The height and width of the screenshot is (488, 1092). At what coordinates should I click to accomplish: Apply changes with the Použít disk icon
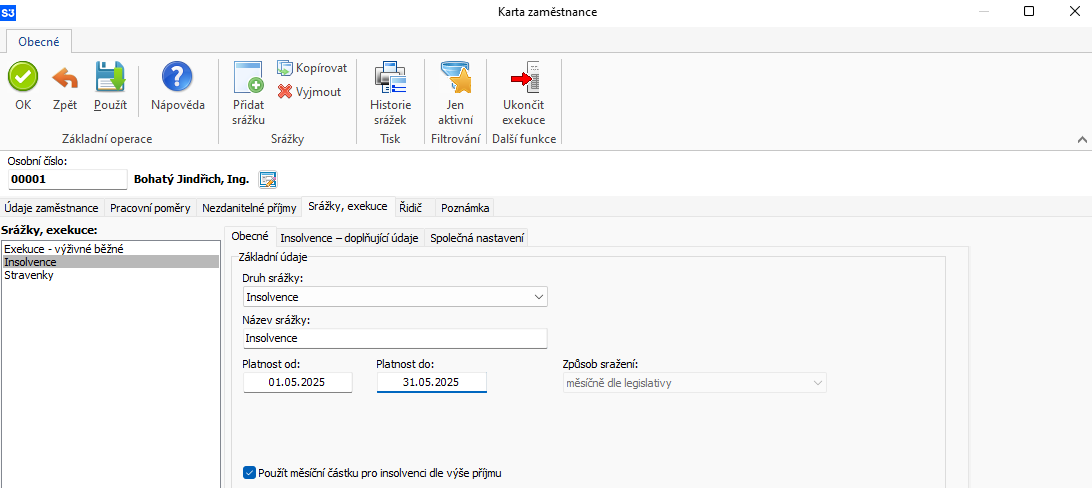click(110, 77)
